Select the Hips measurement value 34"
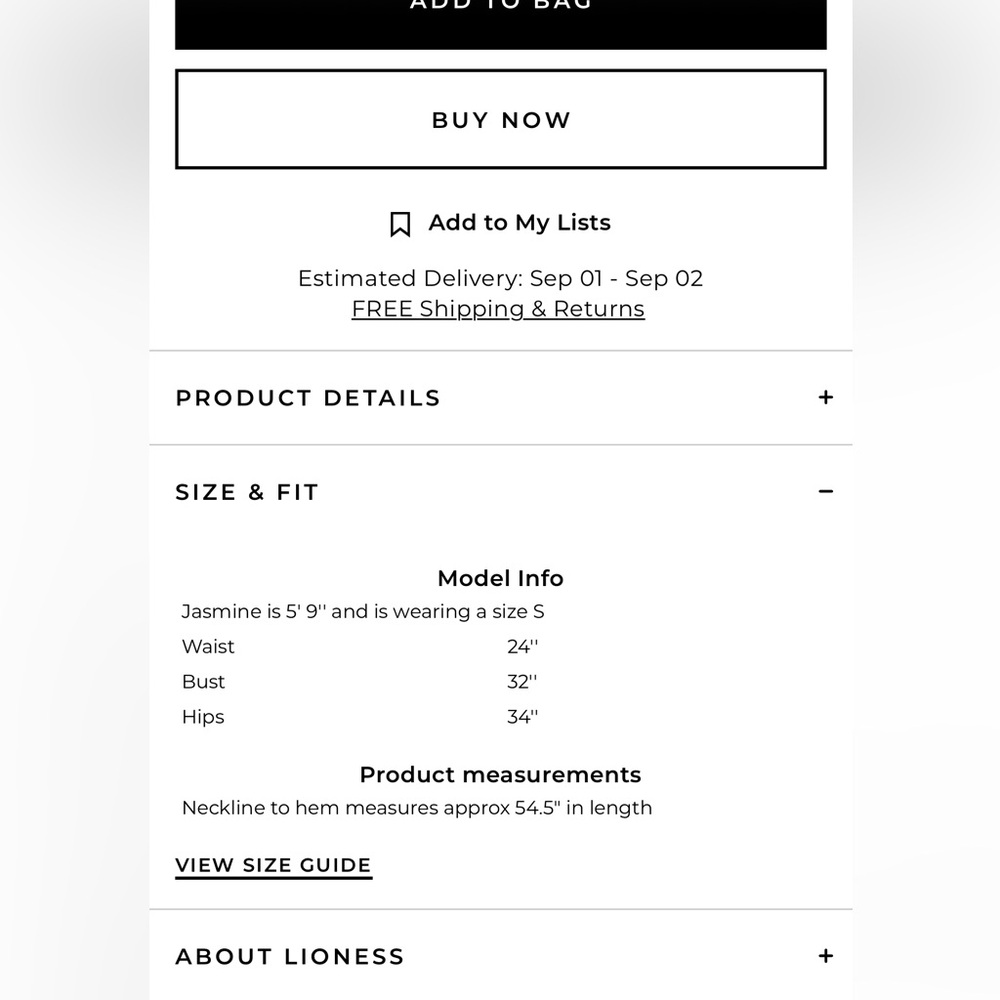Image resolution: width=1000 pixels, height=1000 pixels. [522, 717]
